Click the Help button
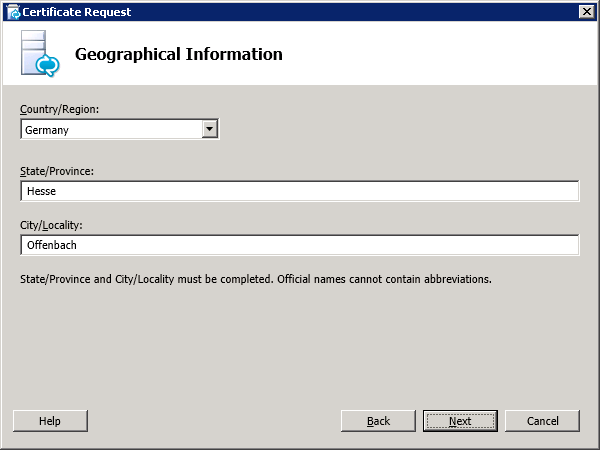The height and width of the screenshot is (450, 600). pyautogui.click(x=51, y=421)
